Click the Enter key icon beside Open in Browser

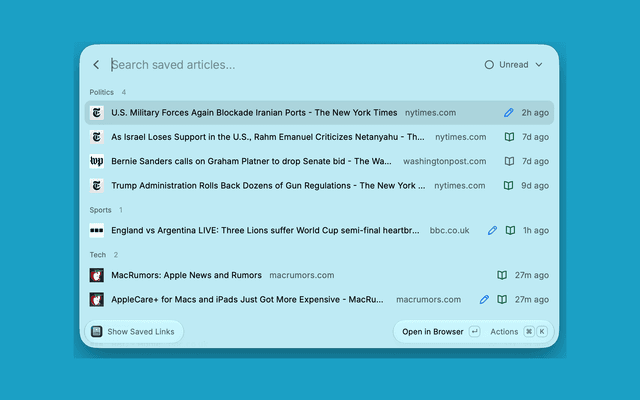pyautogui.click(x=474, y=331)
